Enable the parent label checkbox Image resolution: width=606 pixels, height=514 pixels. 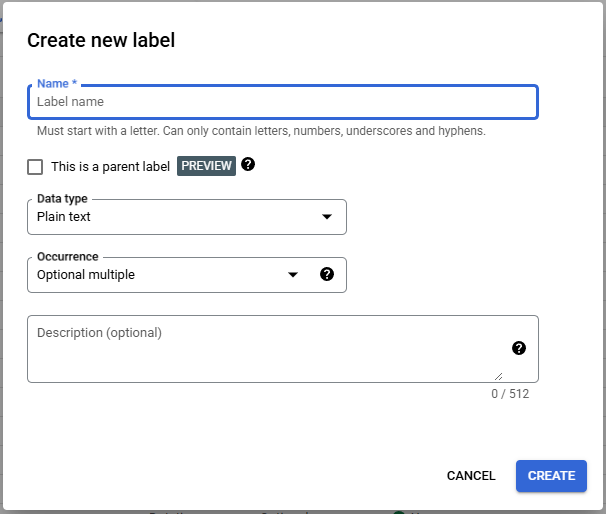[36, 167]
